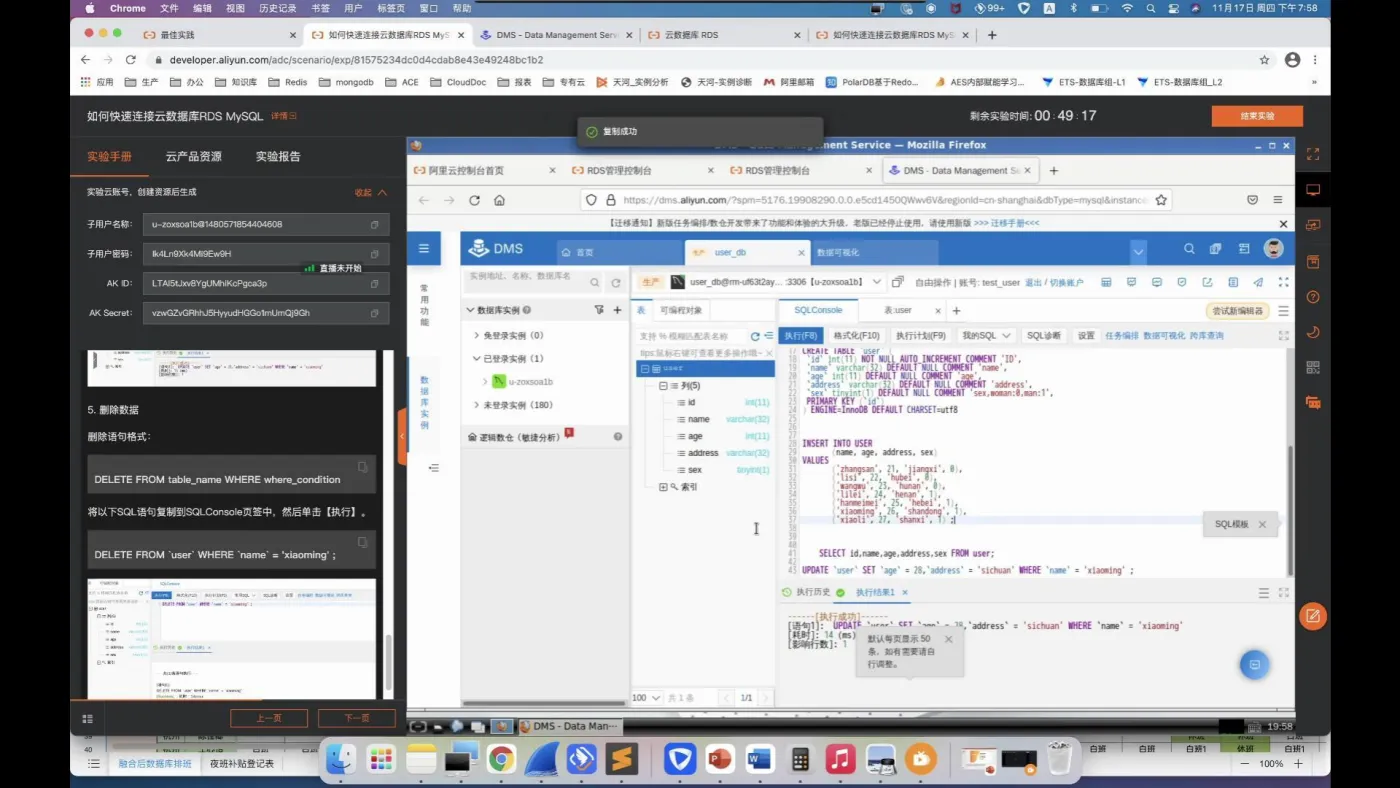This screenshot has width=1400, height=788.
Task: Expand 未登录实例 (180) node
Action: pos(477,405)
